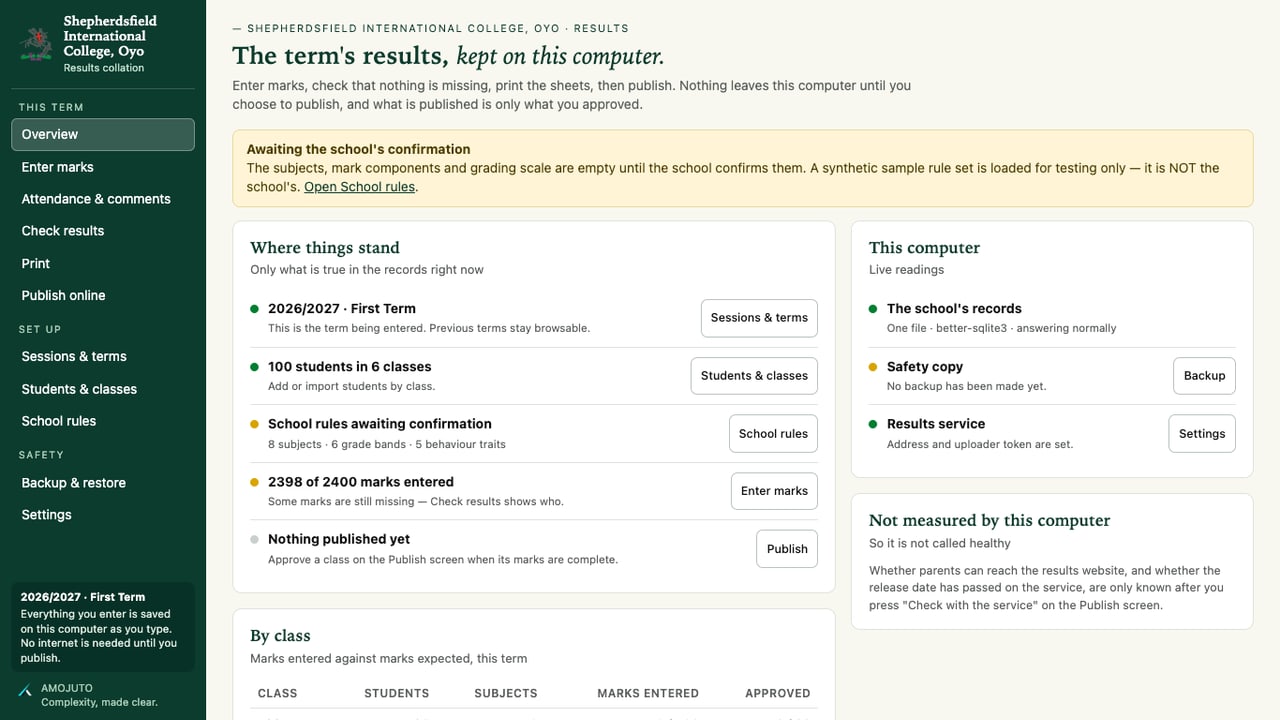Image resolution: width=1280 pixels, height=720 pixels.
Task: Open Settings from the sidebar
Action: [x=103, y=515]
